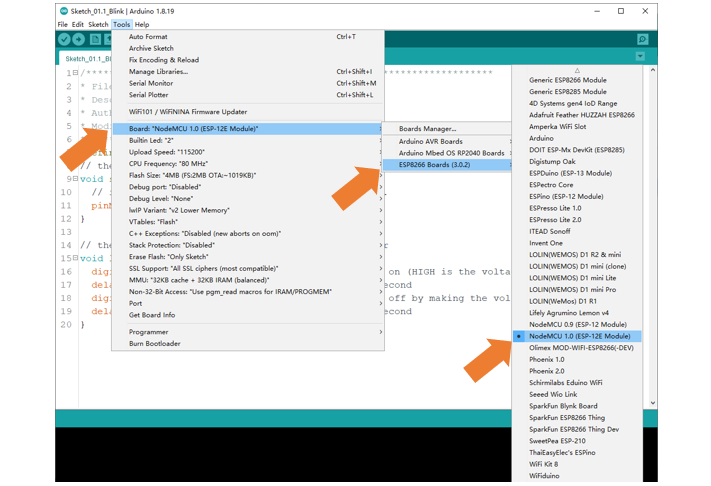Select NodeMCU 0.9 (ESP-12 Module) board
This screenshot has height=486, width=711.
coord(577,325)
